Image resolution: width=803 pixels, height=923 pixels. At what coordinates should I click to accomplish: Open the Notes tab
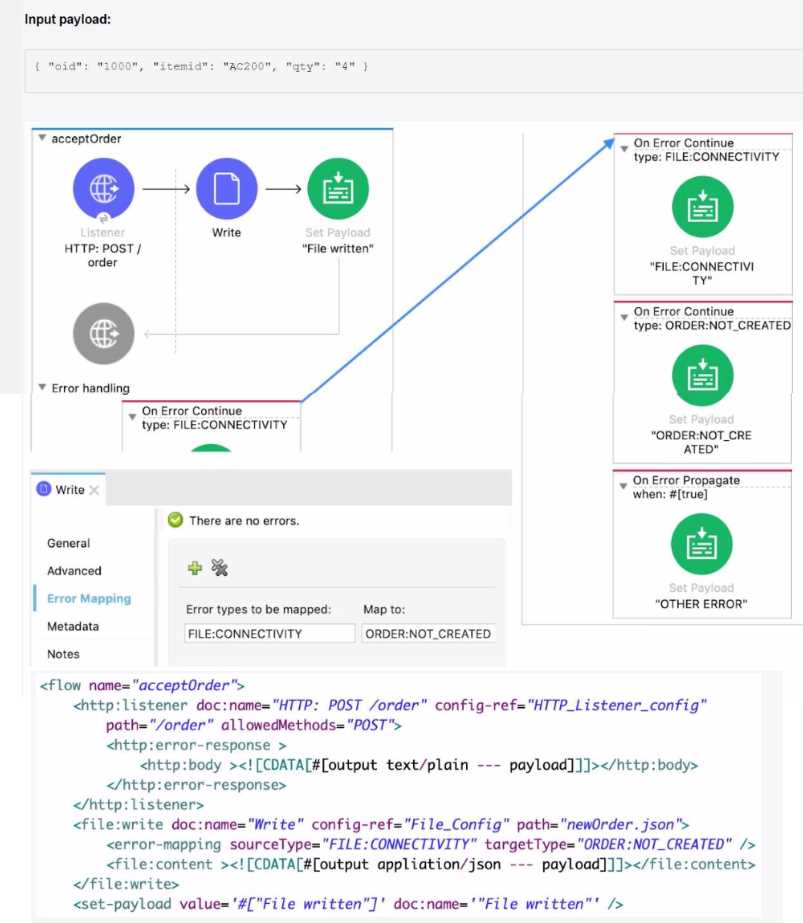click(x=63, y=654)
